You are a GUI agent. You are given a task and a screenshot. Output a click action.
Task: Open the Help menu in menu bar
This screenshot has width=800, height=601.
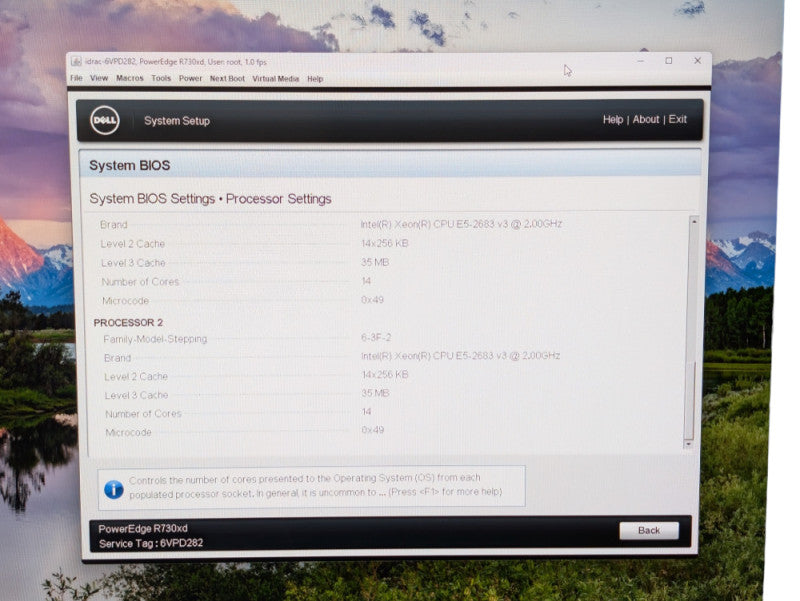pyautogui.click(x=315, y=79)
